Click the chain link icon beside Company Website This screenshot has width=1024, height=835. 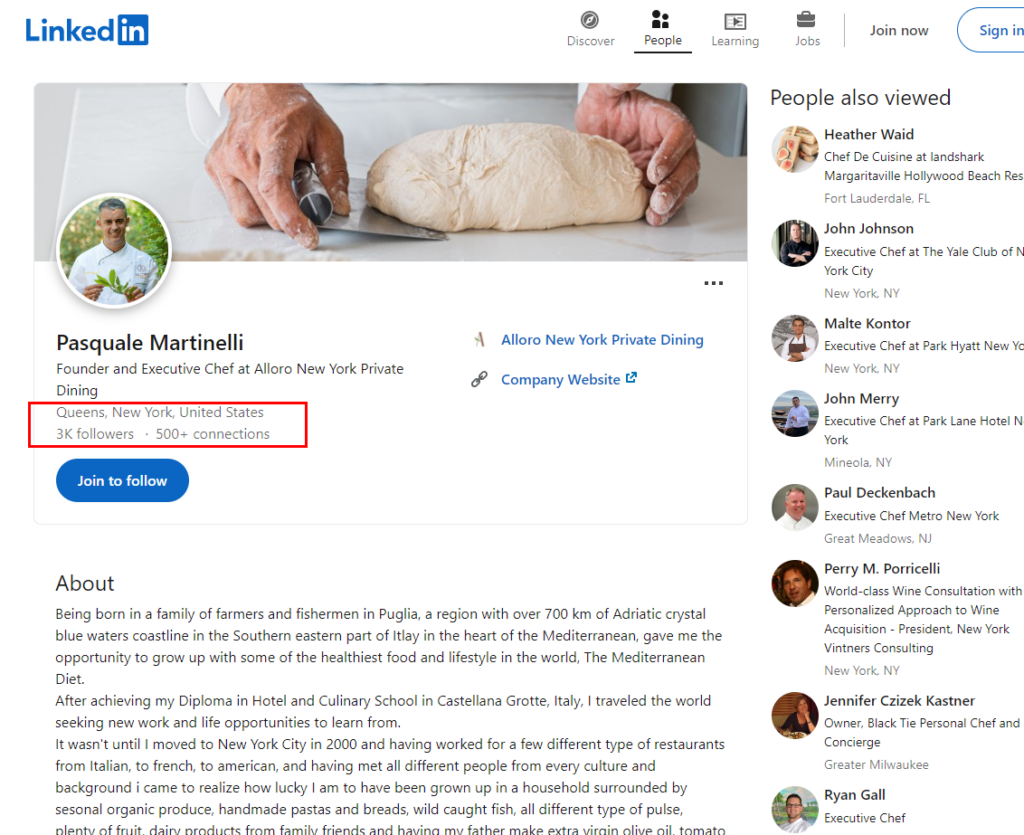click(480, 379)
